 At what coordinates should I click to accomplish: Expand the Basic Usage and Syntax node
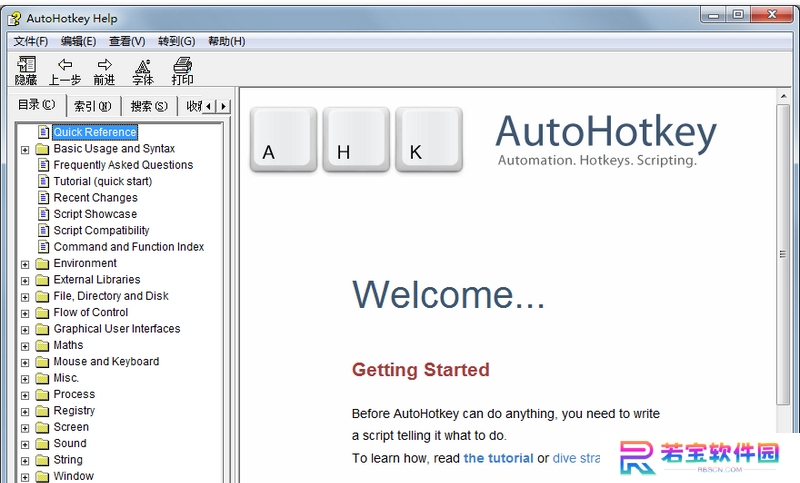(25, 150)
